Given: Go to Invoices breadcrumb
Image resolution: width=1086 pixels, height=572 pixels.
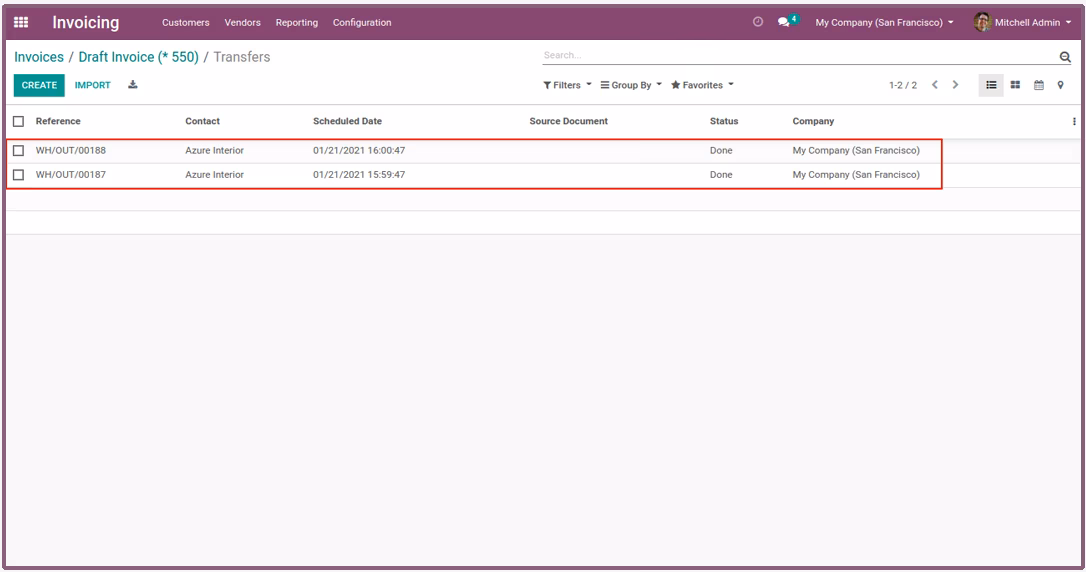Looking at the screenshot, I should tap(39, 57).
